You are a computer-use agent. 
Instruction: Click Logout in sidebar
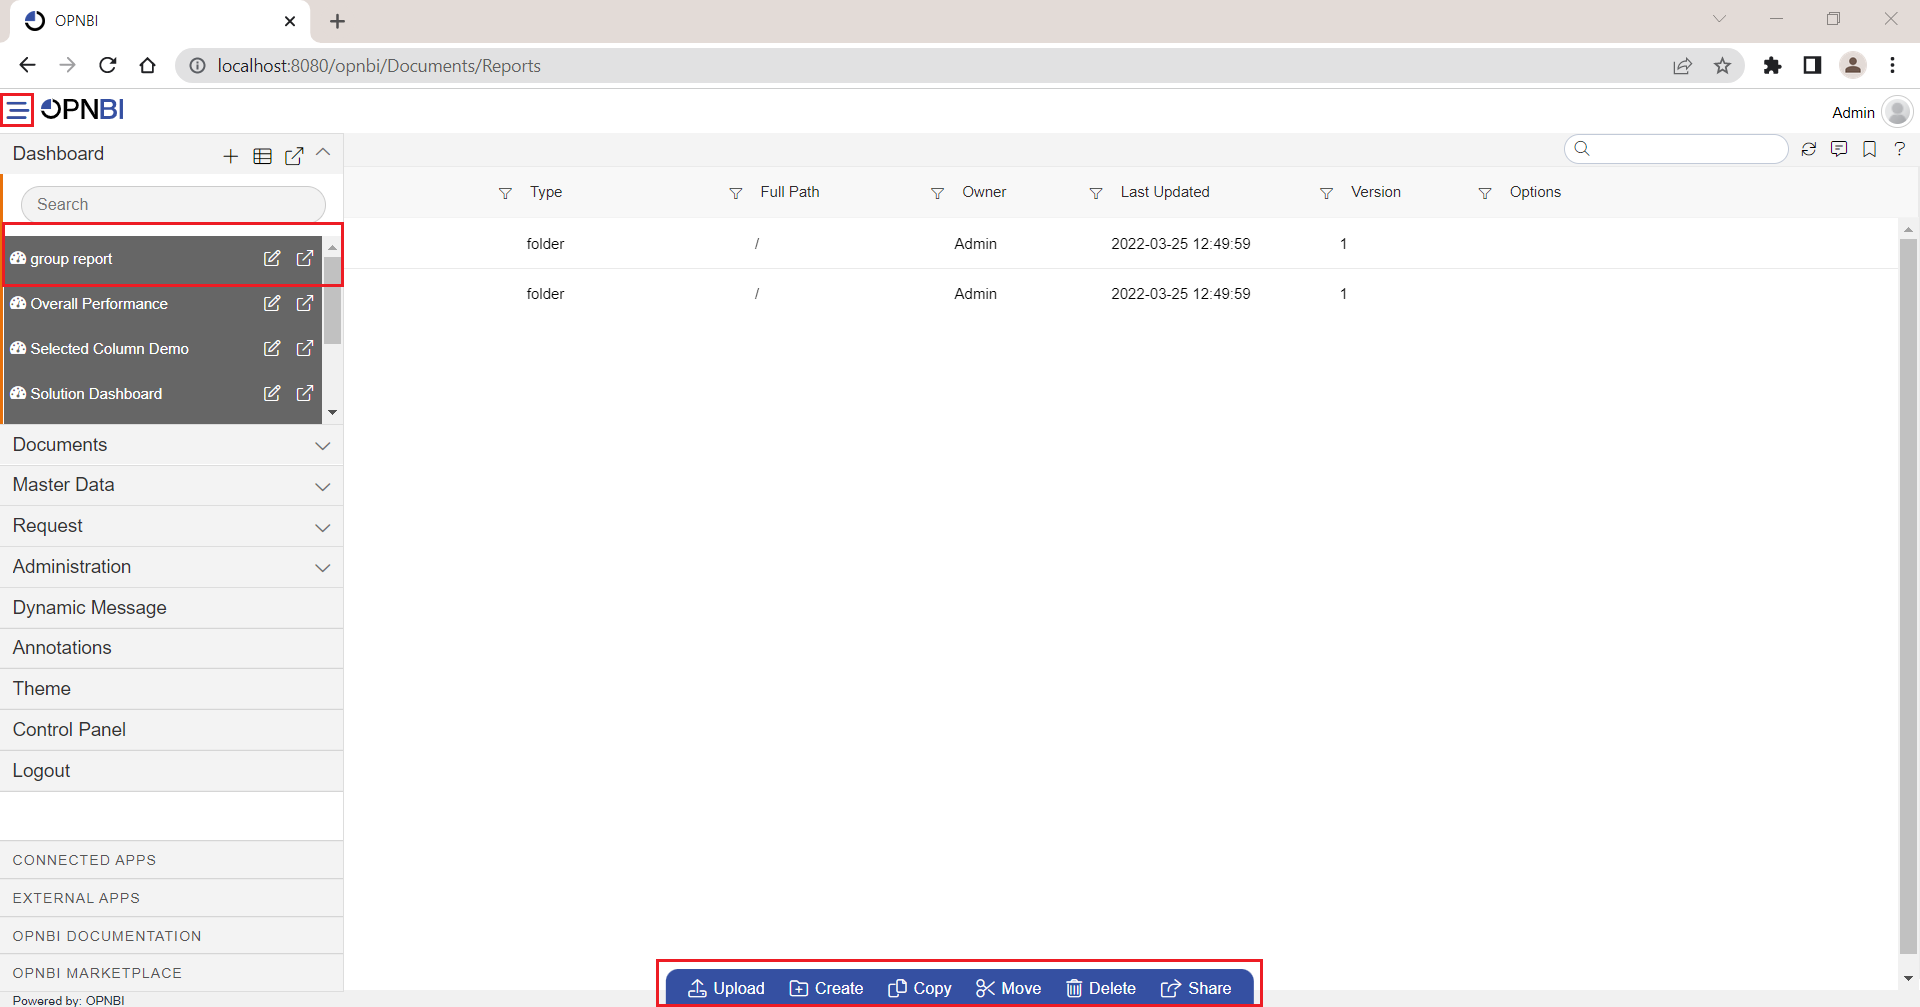[171, 771]
